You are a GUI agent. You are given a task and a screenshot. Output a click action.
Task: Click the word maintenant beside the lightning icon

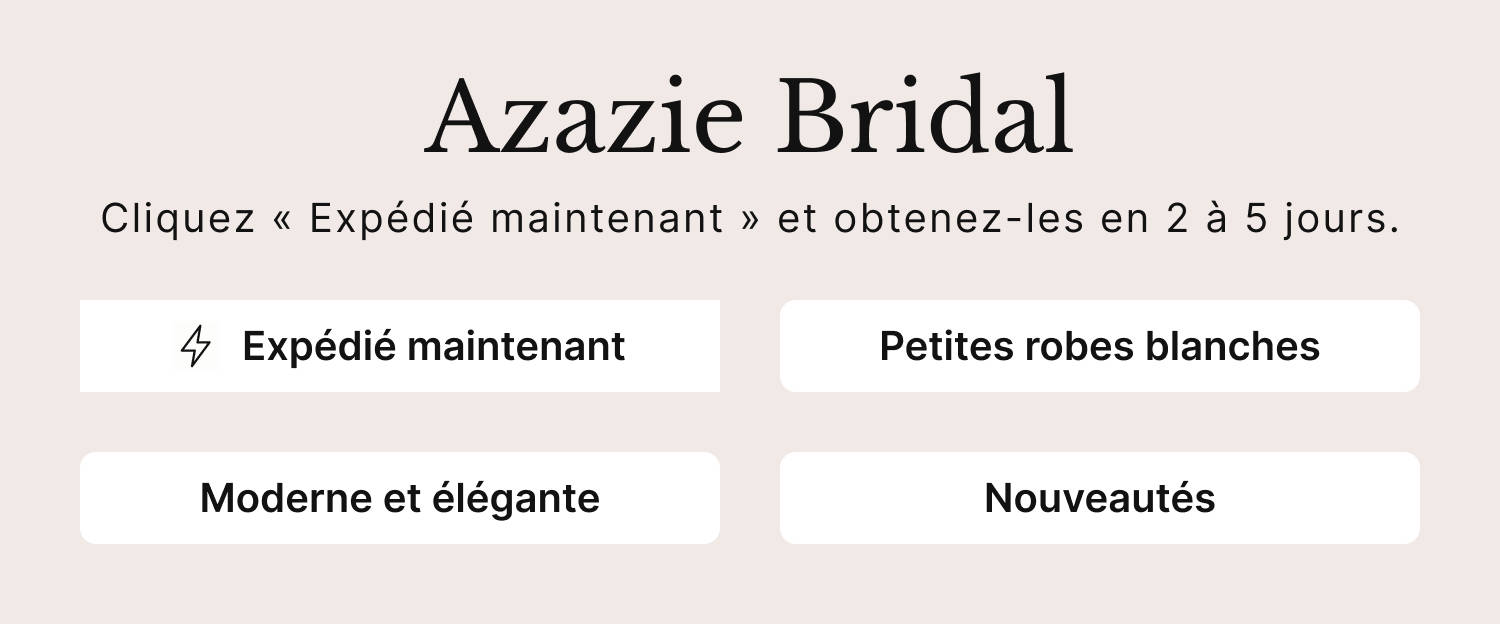516,346
